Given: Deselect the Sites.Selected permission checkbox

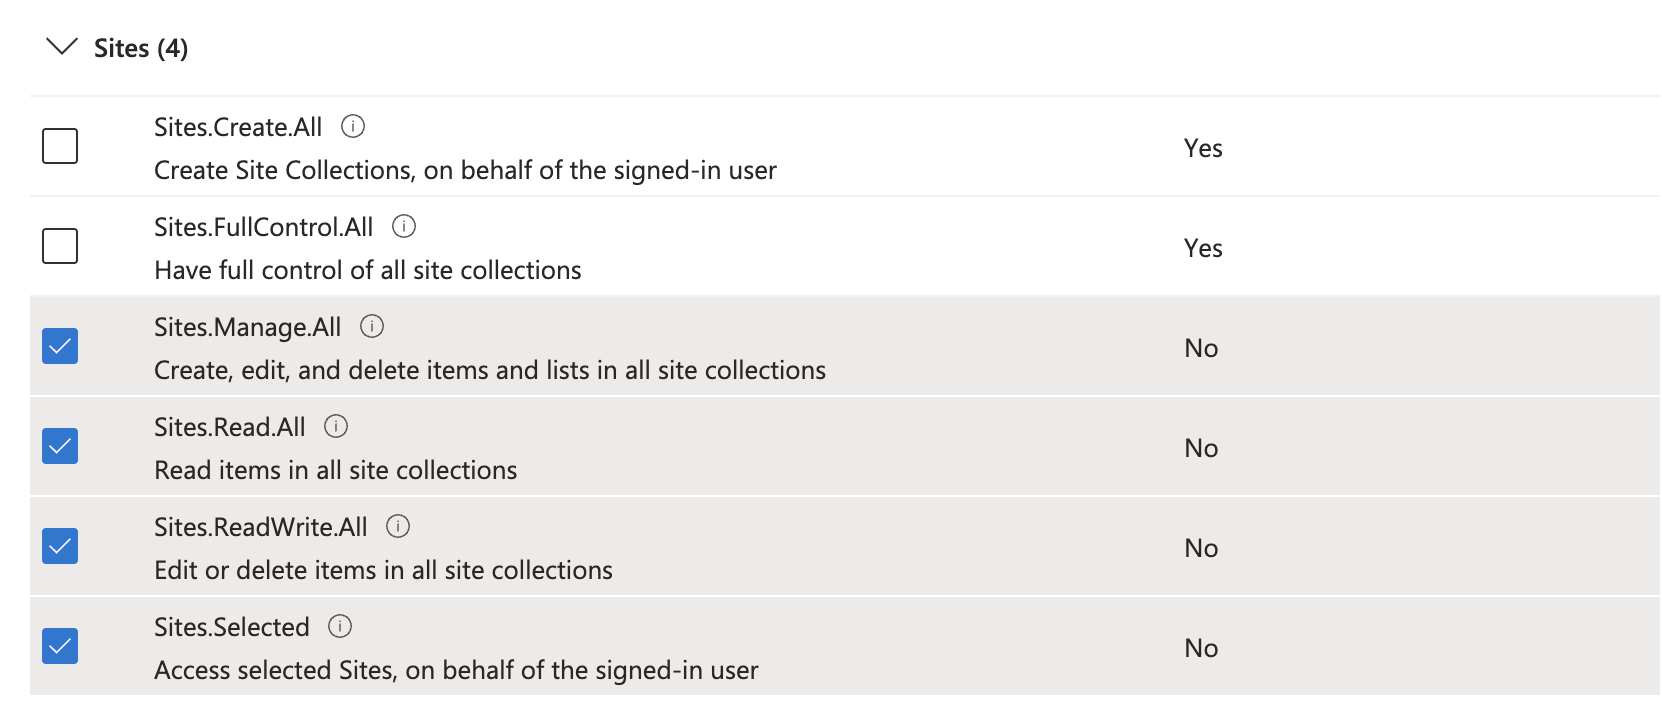Looking at the screenshot, I should [x=59, y=646].
